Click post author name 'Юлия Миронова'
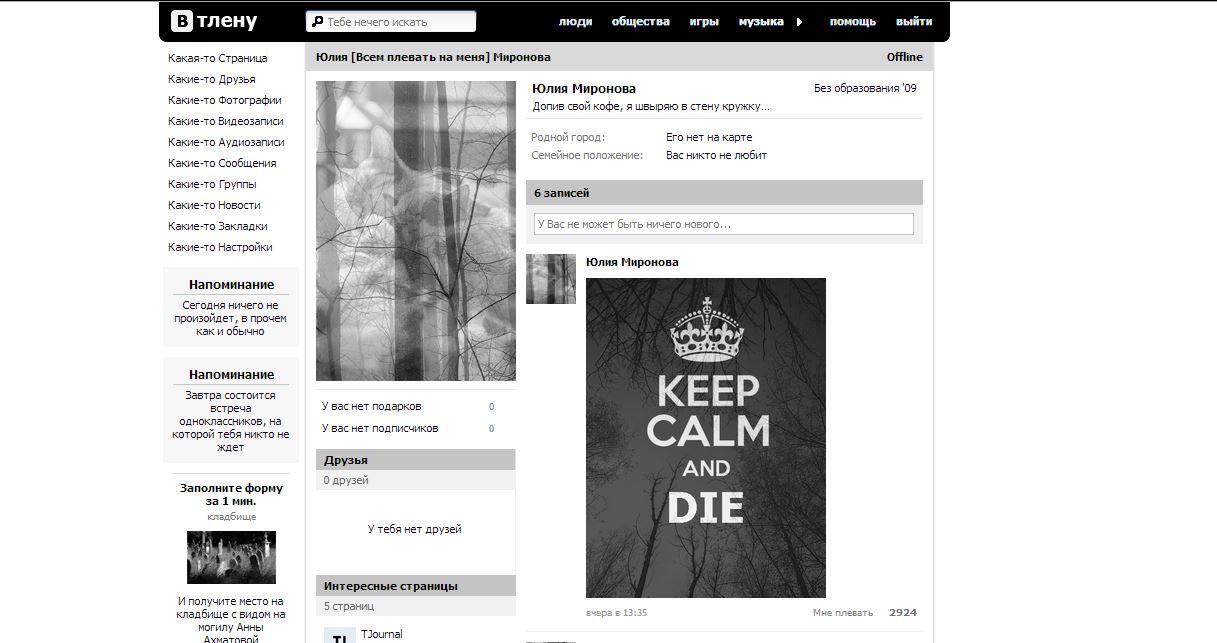 click(x=632, y=262)
